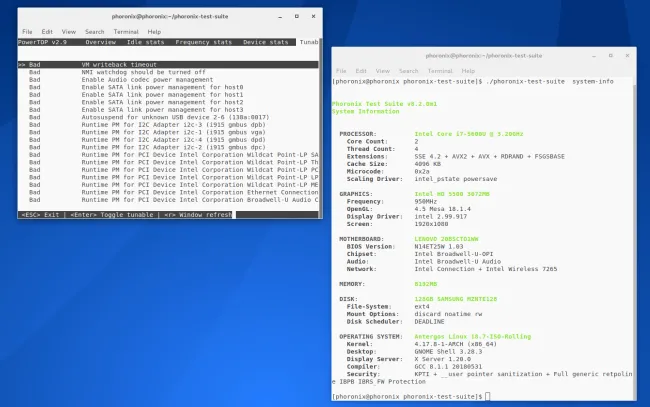The image size is (650, 407).
Task: Click the '1920x1080' screen value
Action: pyautogui.click(x=431, y=224)
